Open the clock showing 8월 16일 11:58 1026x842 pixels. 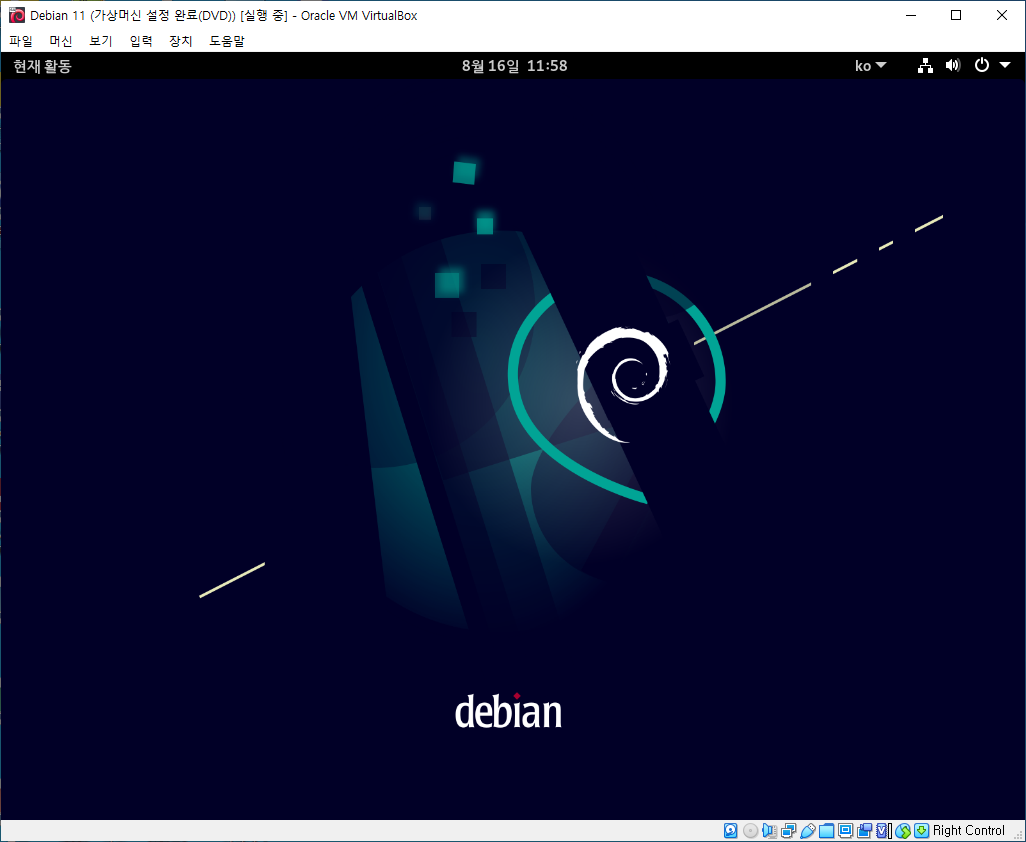tap(514, 66)
